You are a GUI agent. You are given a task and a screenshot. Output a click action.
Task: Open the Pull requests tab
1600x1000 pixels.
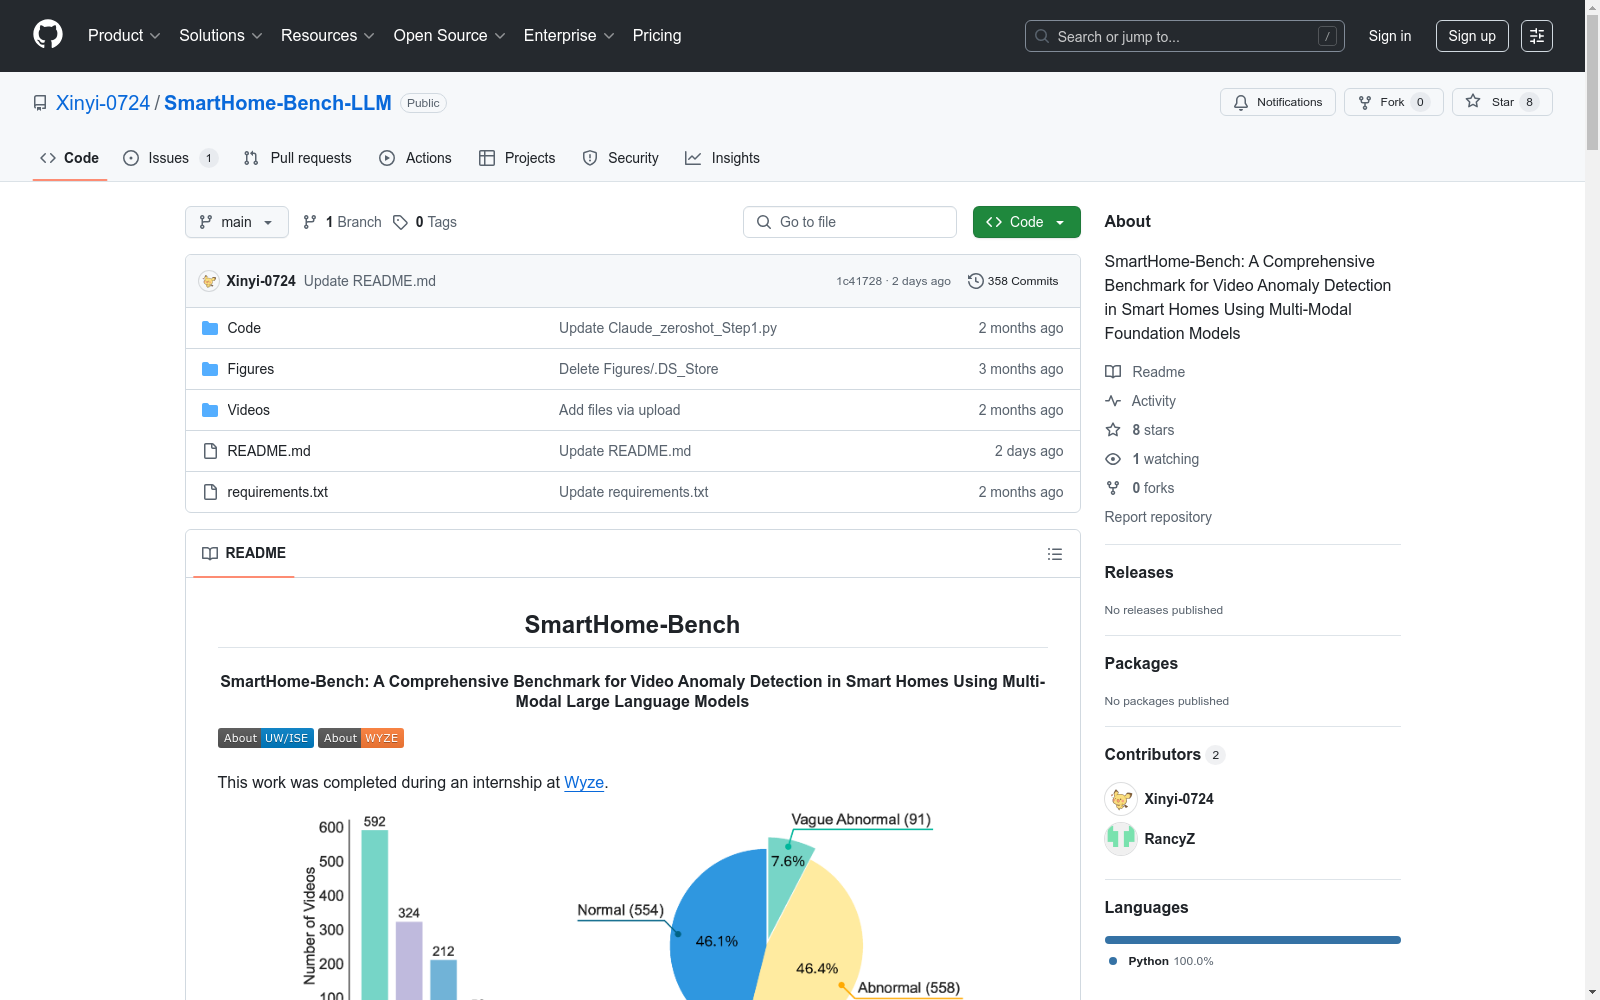click(x=298, y=158)
